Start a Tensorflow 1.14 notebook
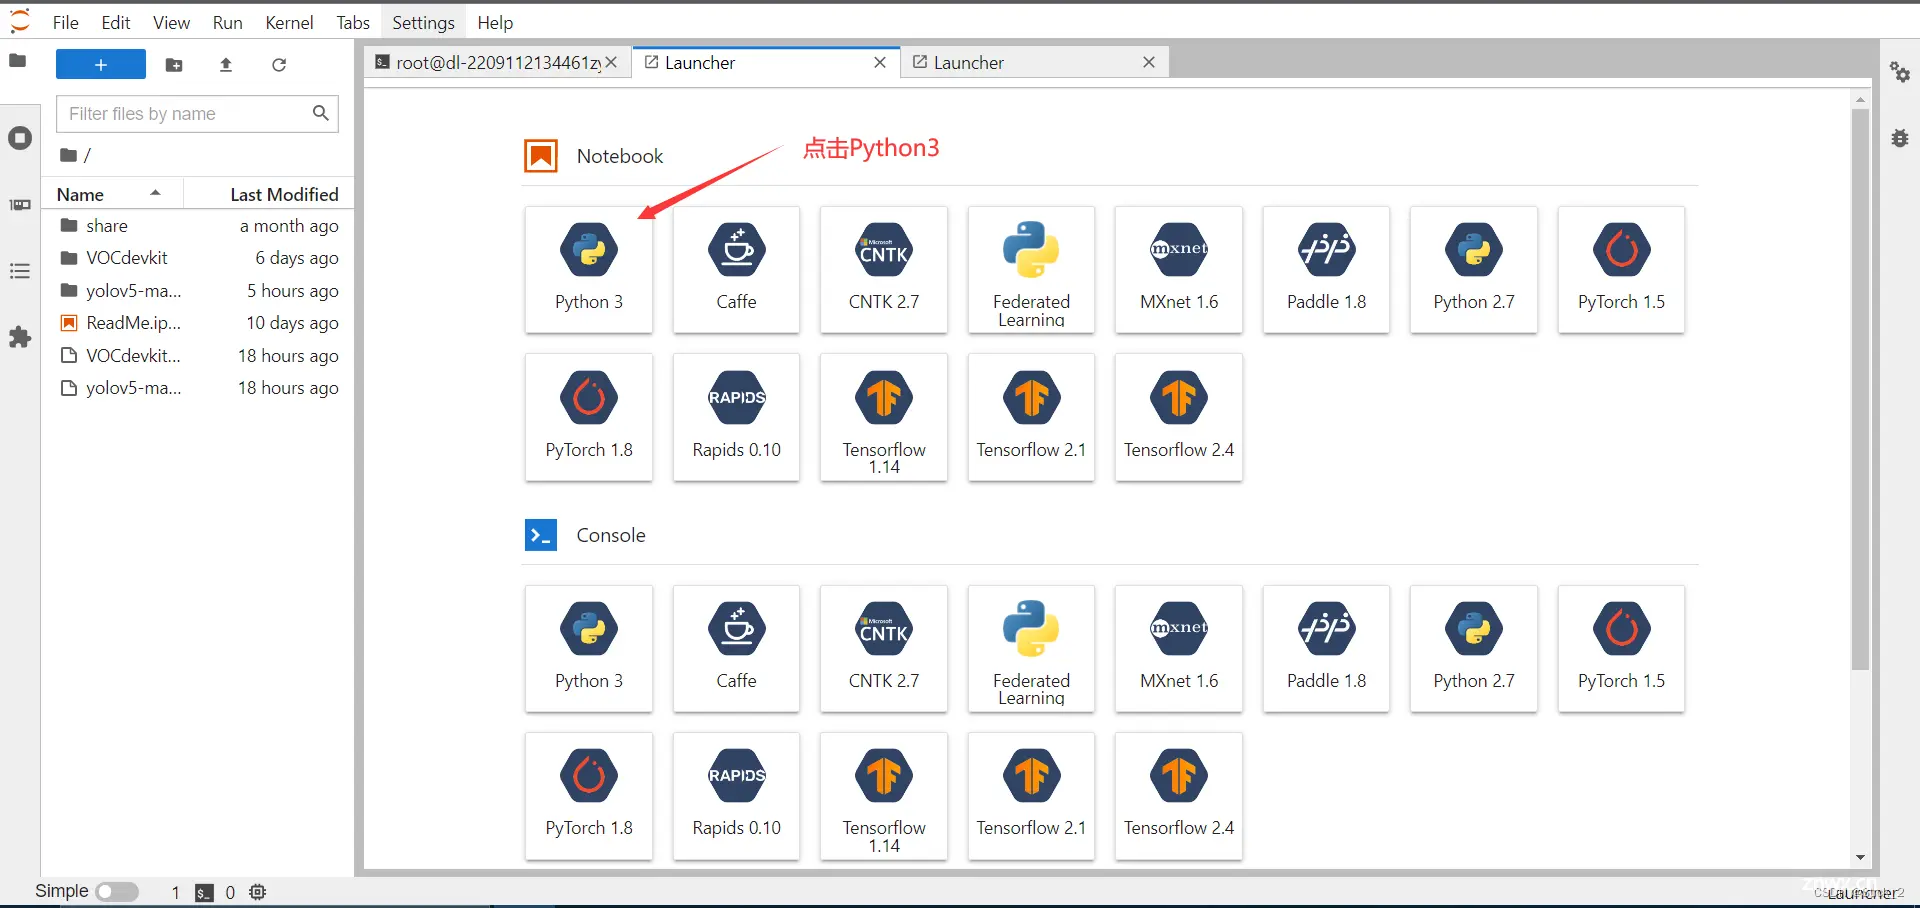 coord(884,417)
